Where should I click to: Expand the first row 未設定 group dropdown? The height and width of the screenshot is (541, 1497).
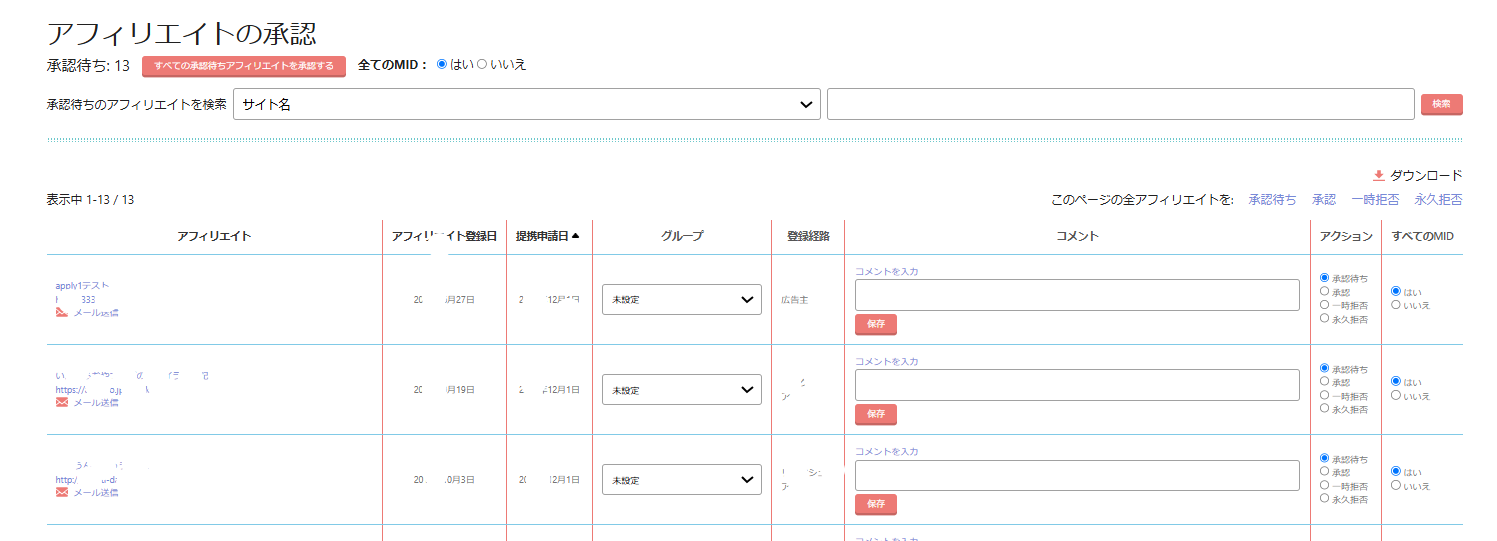coord(681,300)
